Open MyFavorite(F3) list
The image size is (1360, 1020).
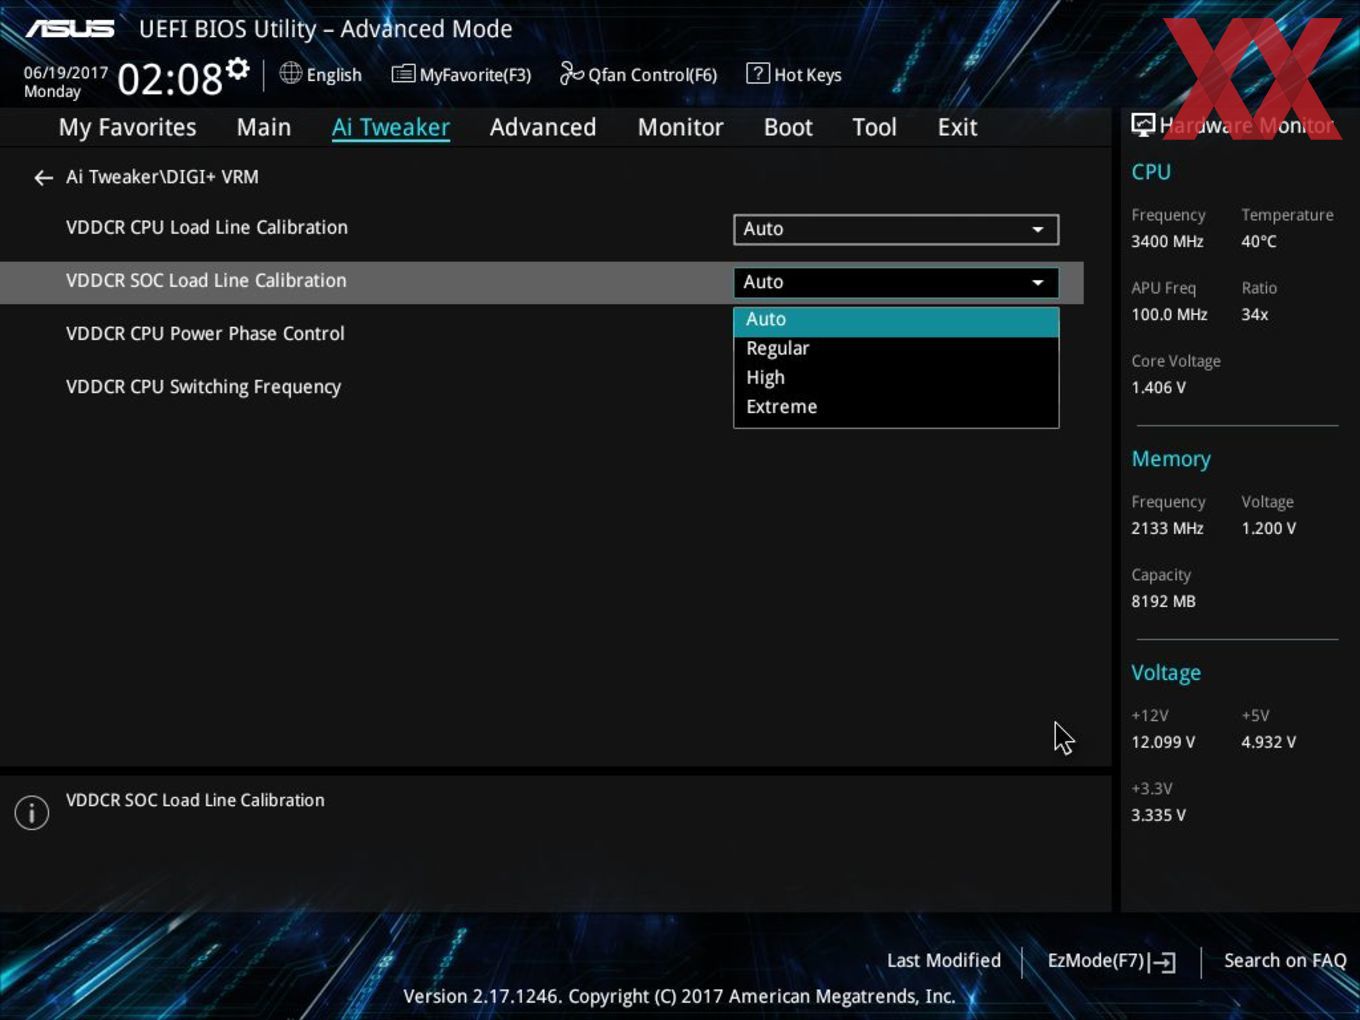tap(461, 74)
